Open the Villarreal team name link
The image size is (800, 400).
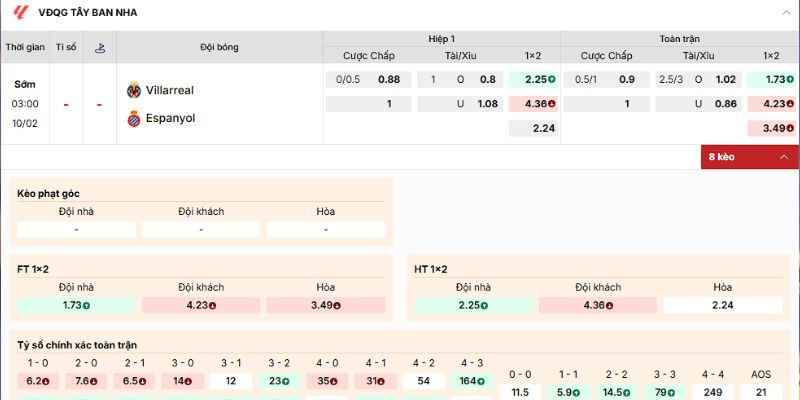pyautogui.click(x=170, y=90)
